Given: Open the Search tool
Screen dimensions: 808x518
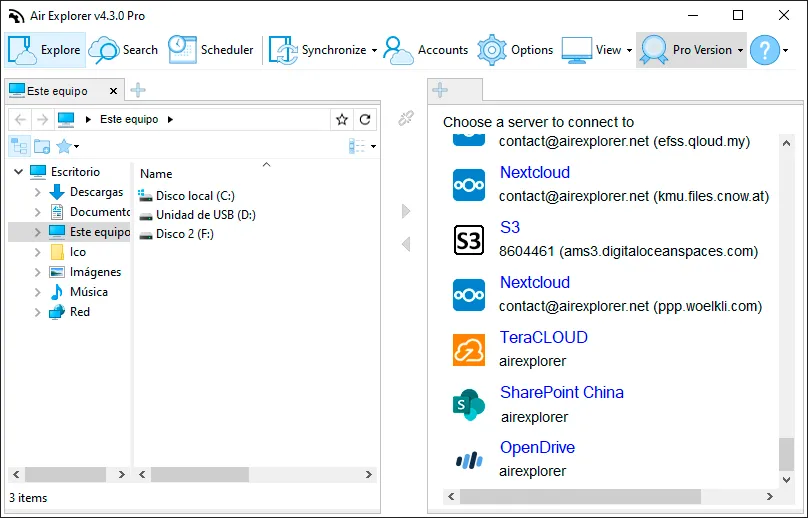Looking at the screenshot, I should click(123, 50).
